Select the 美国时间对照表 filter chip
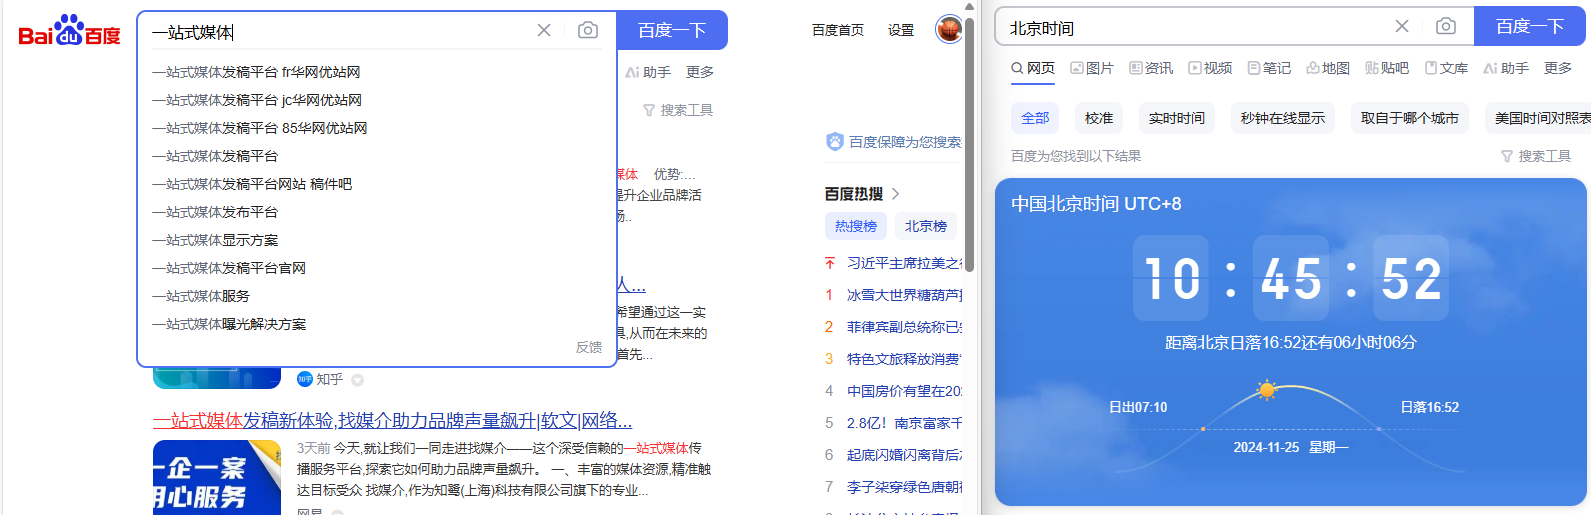The width and height of the screenshot is (1591, 515). tap(1538, 118)
